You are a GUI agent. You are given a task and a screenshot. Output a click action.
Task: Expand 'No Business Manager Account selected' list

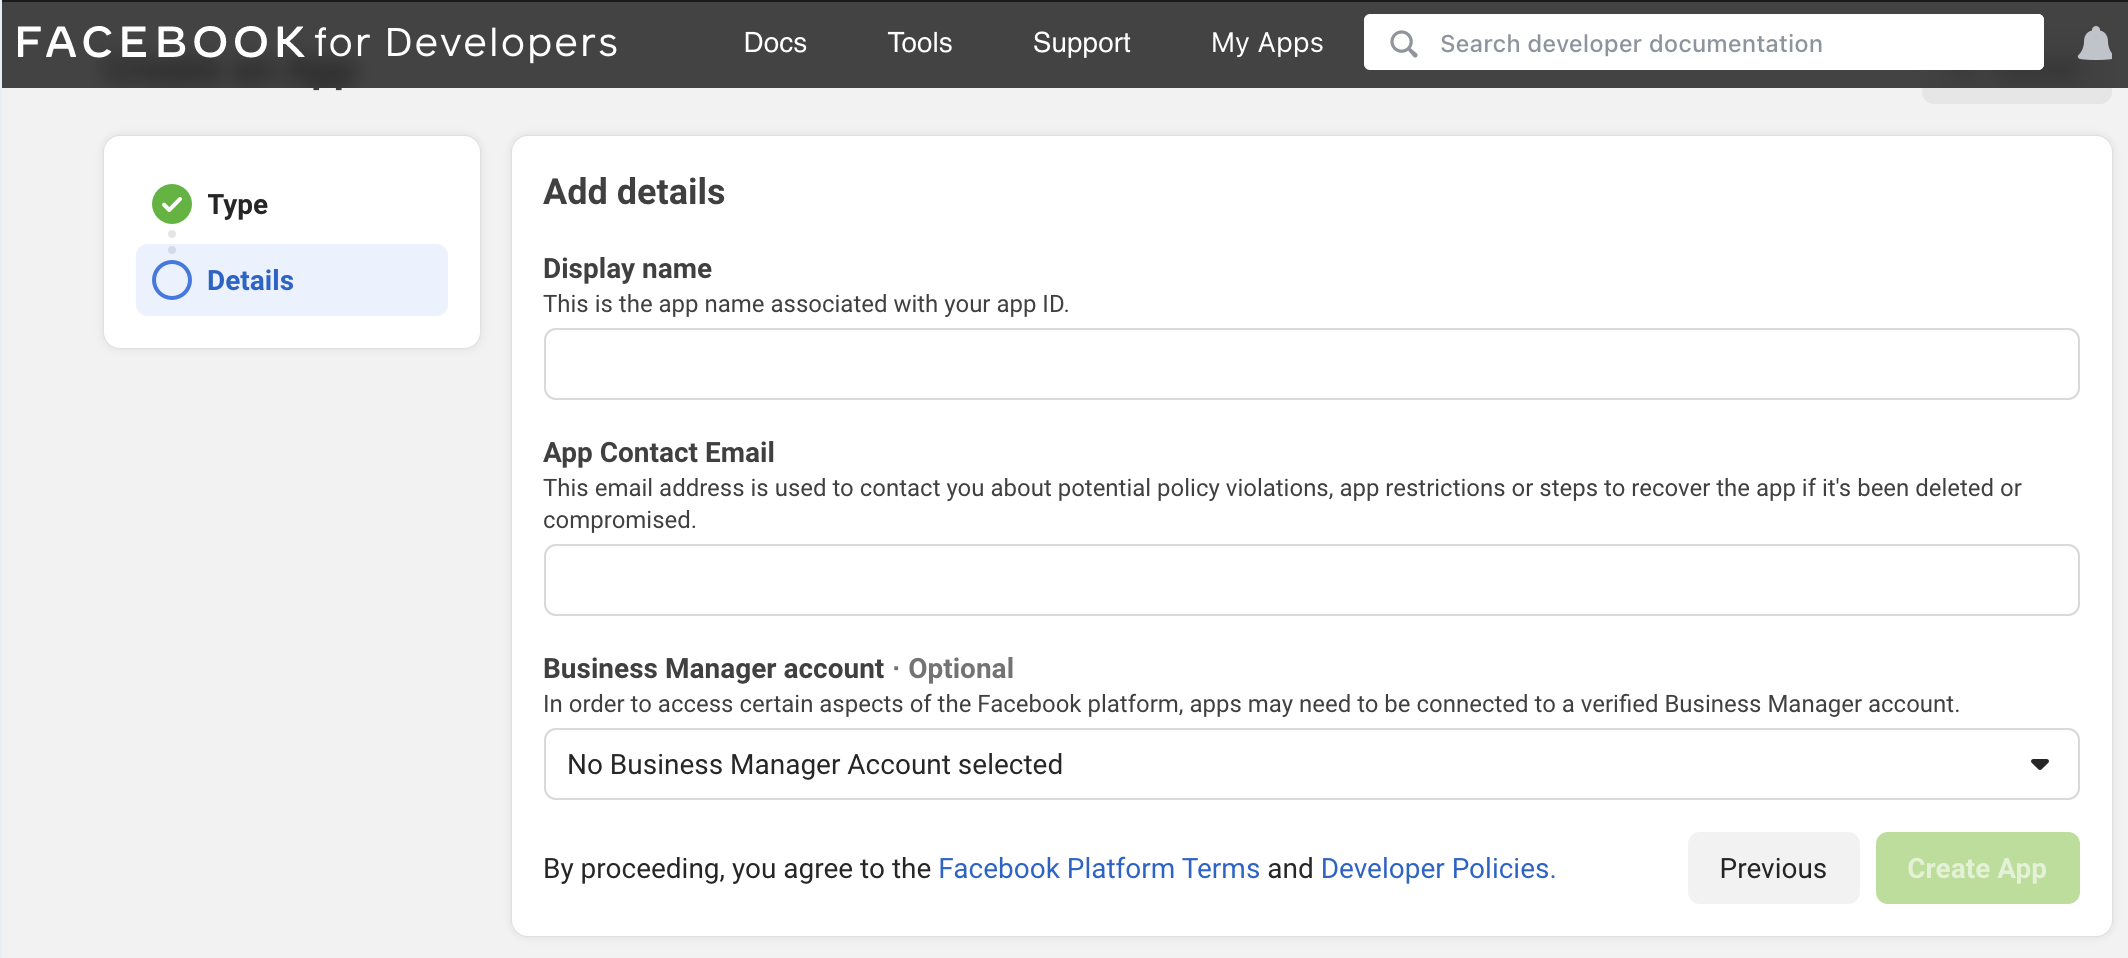coord(813,764)
